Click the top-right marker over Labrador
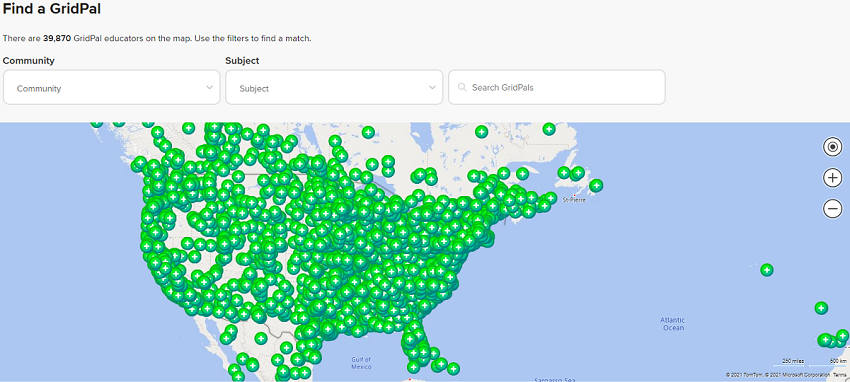Image resolution: width=850 pixels, height=382 pixels. coord(549,129)
